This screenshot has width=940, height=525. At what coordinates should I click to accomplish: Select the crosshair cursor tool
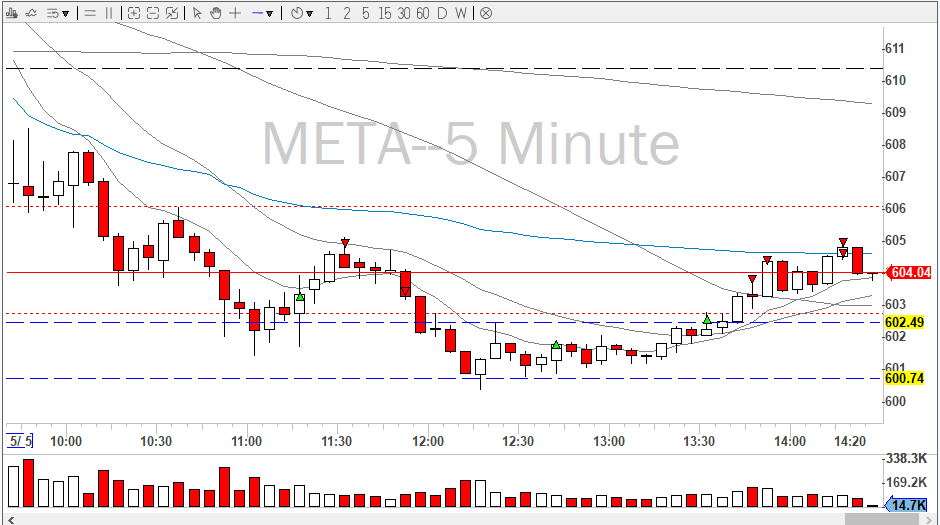click(235, 13)
